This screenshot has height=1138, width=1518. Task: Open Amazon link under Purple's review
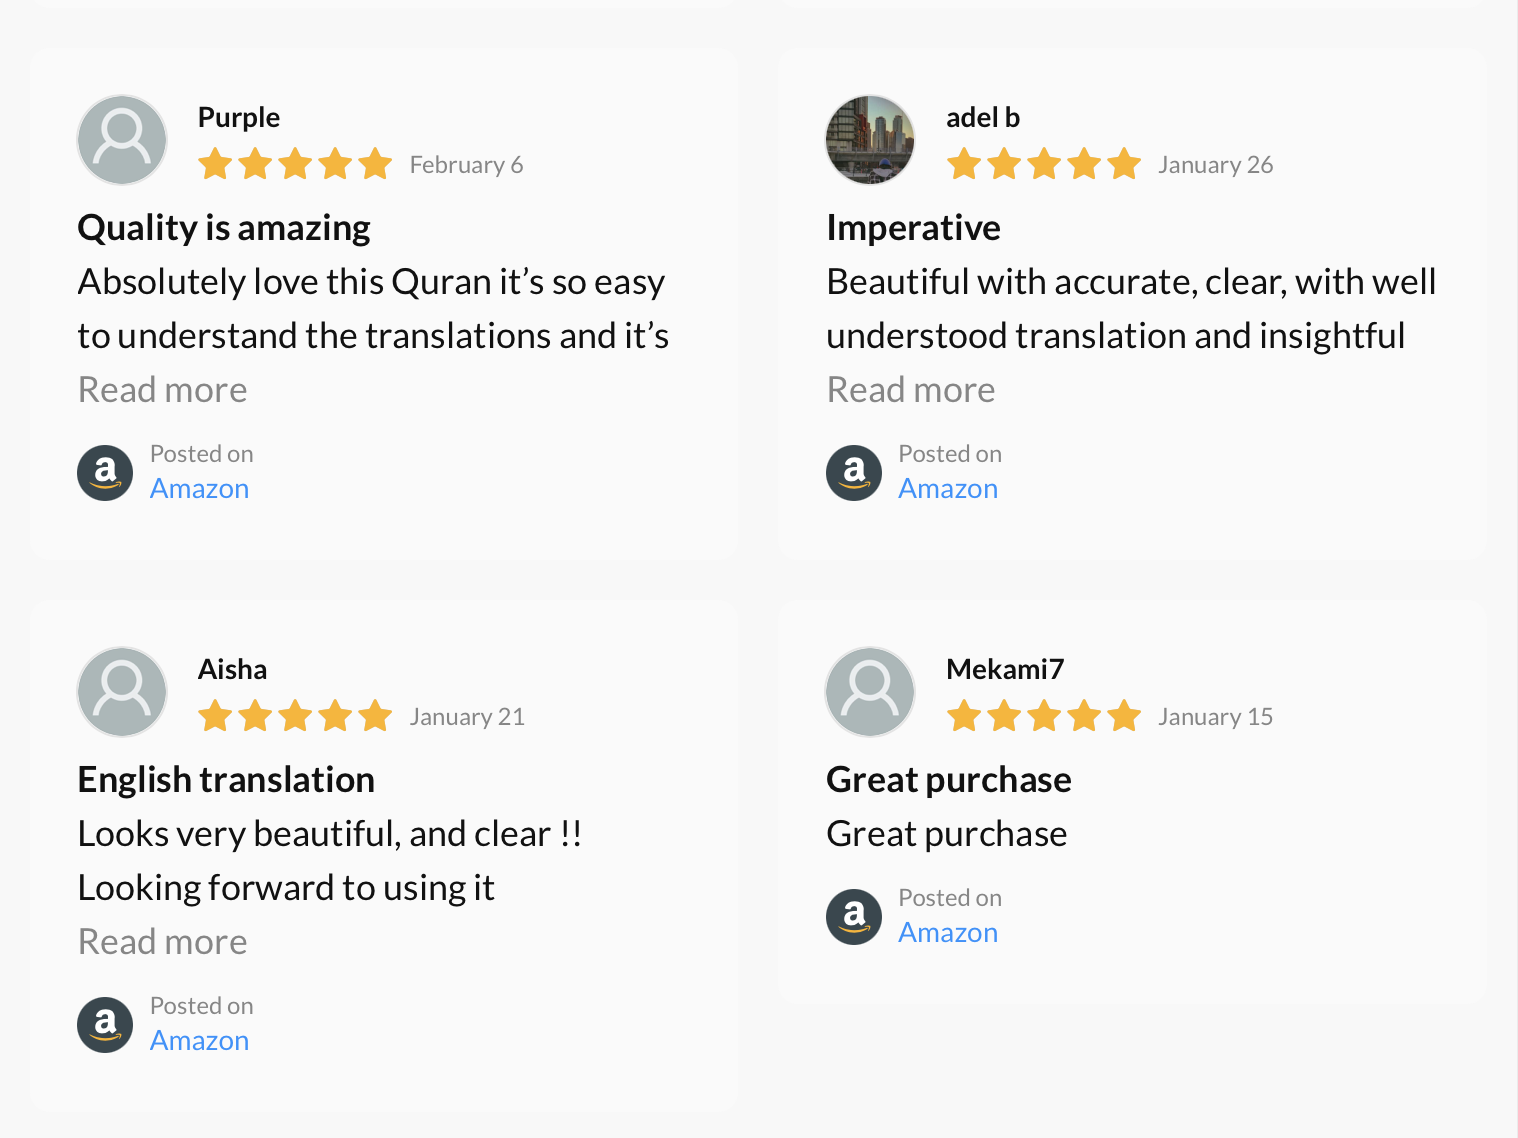click(x=199, y=489)
